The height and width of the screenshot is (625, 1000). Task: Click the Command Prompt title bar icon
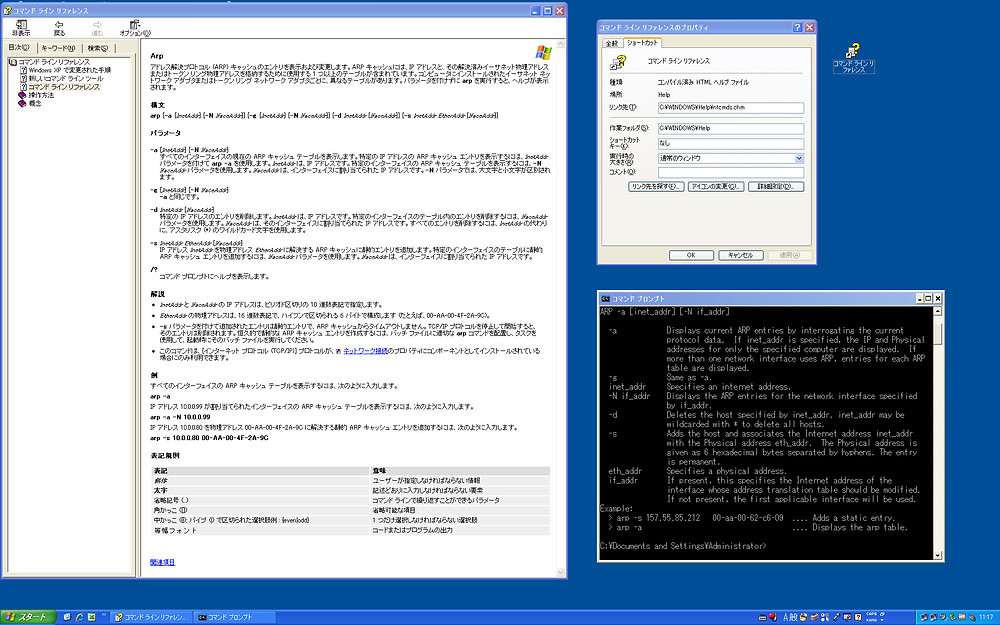[606, 298]
